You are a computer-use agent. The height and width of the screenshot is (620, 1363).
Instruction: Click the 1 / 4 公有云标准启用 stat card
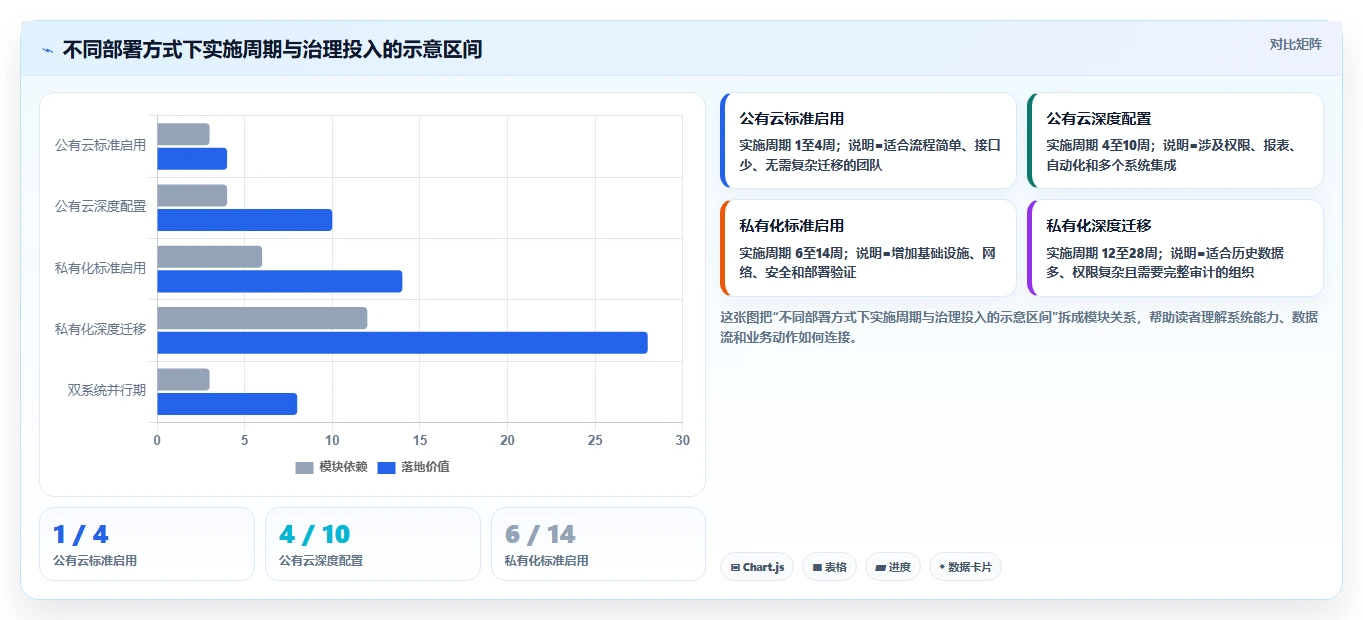point(147,544)
